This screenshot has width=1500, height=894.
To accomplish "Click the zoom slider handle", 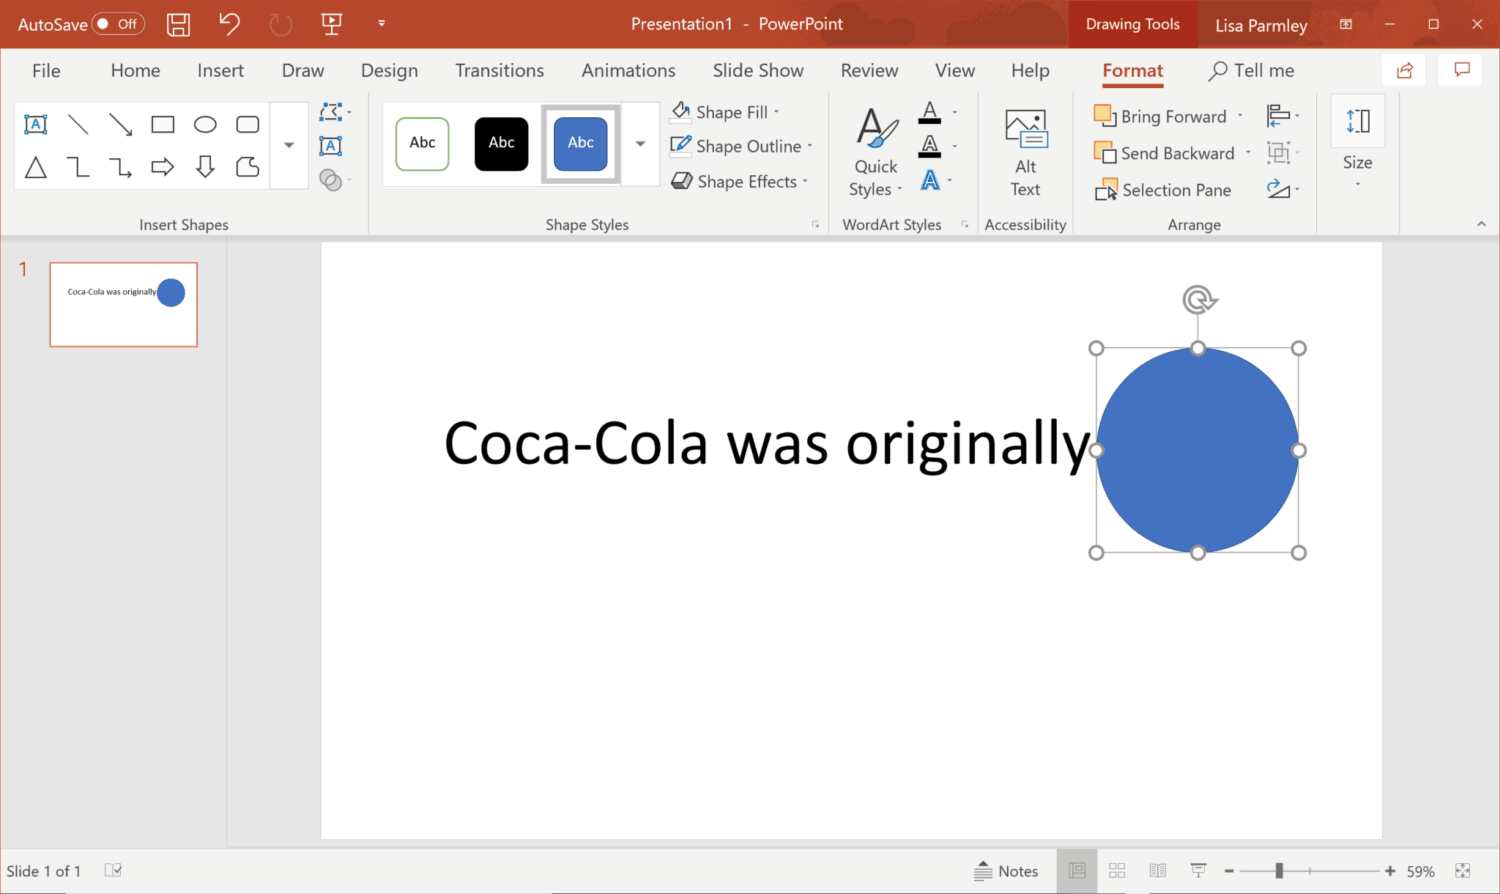I will click(1278, 871).
